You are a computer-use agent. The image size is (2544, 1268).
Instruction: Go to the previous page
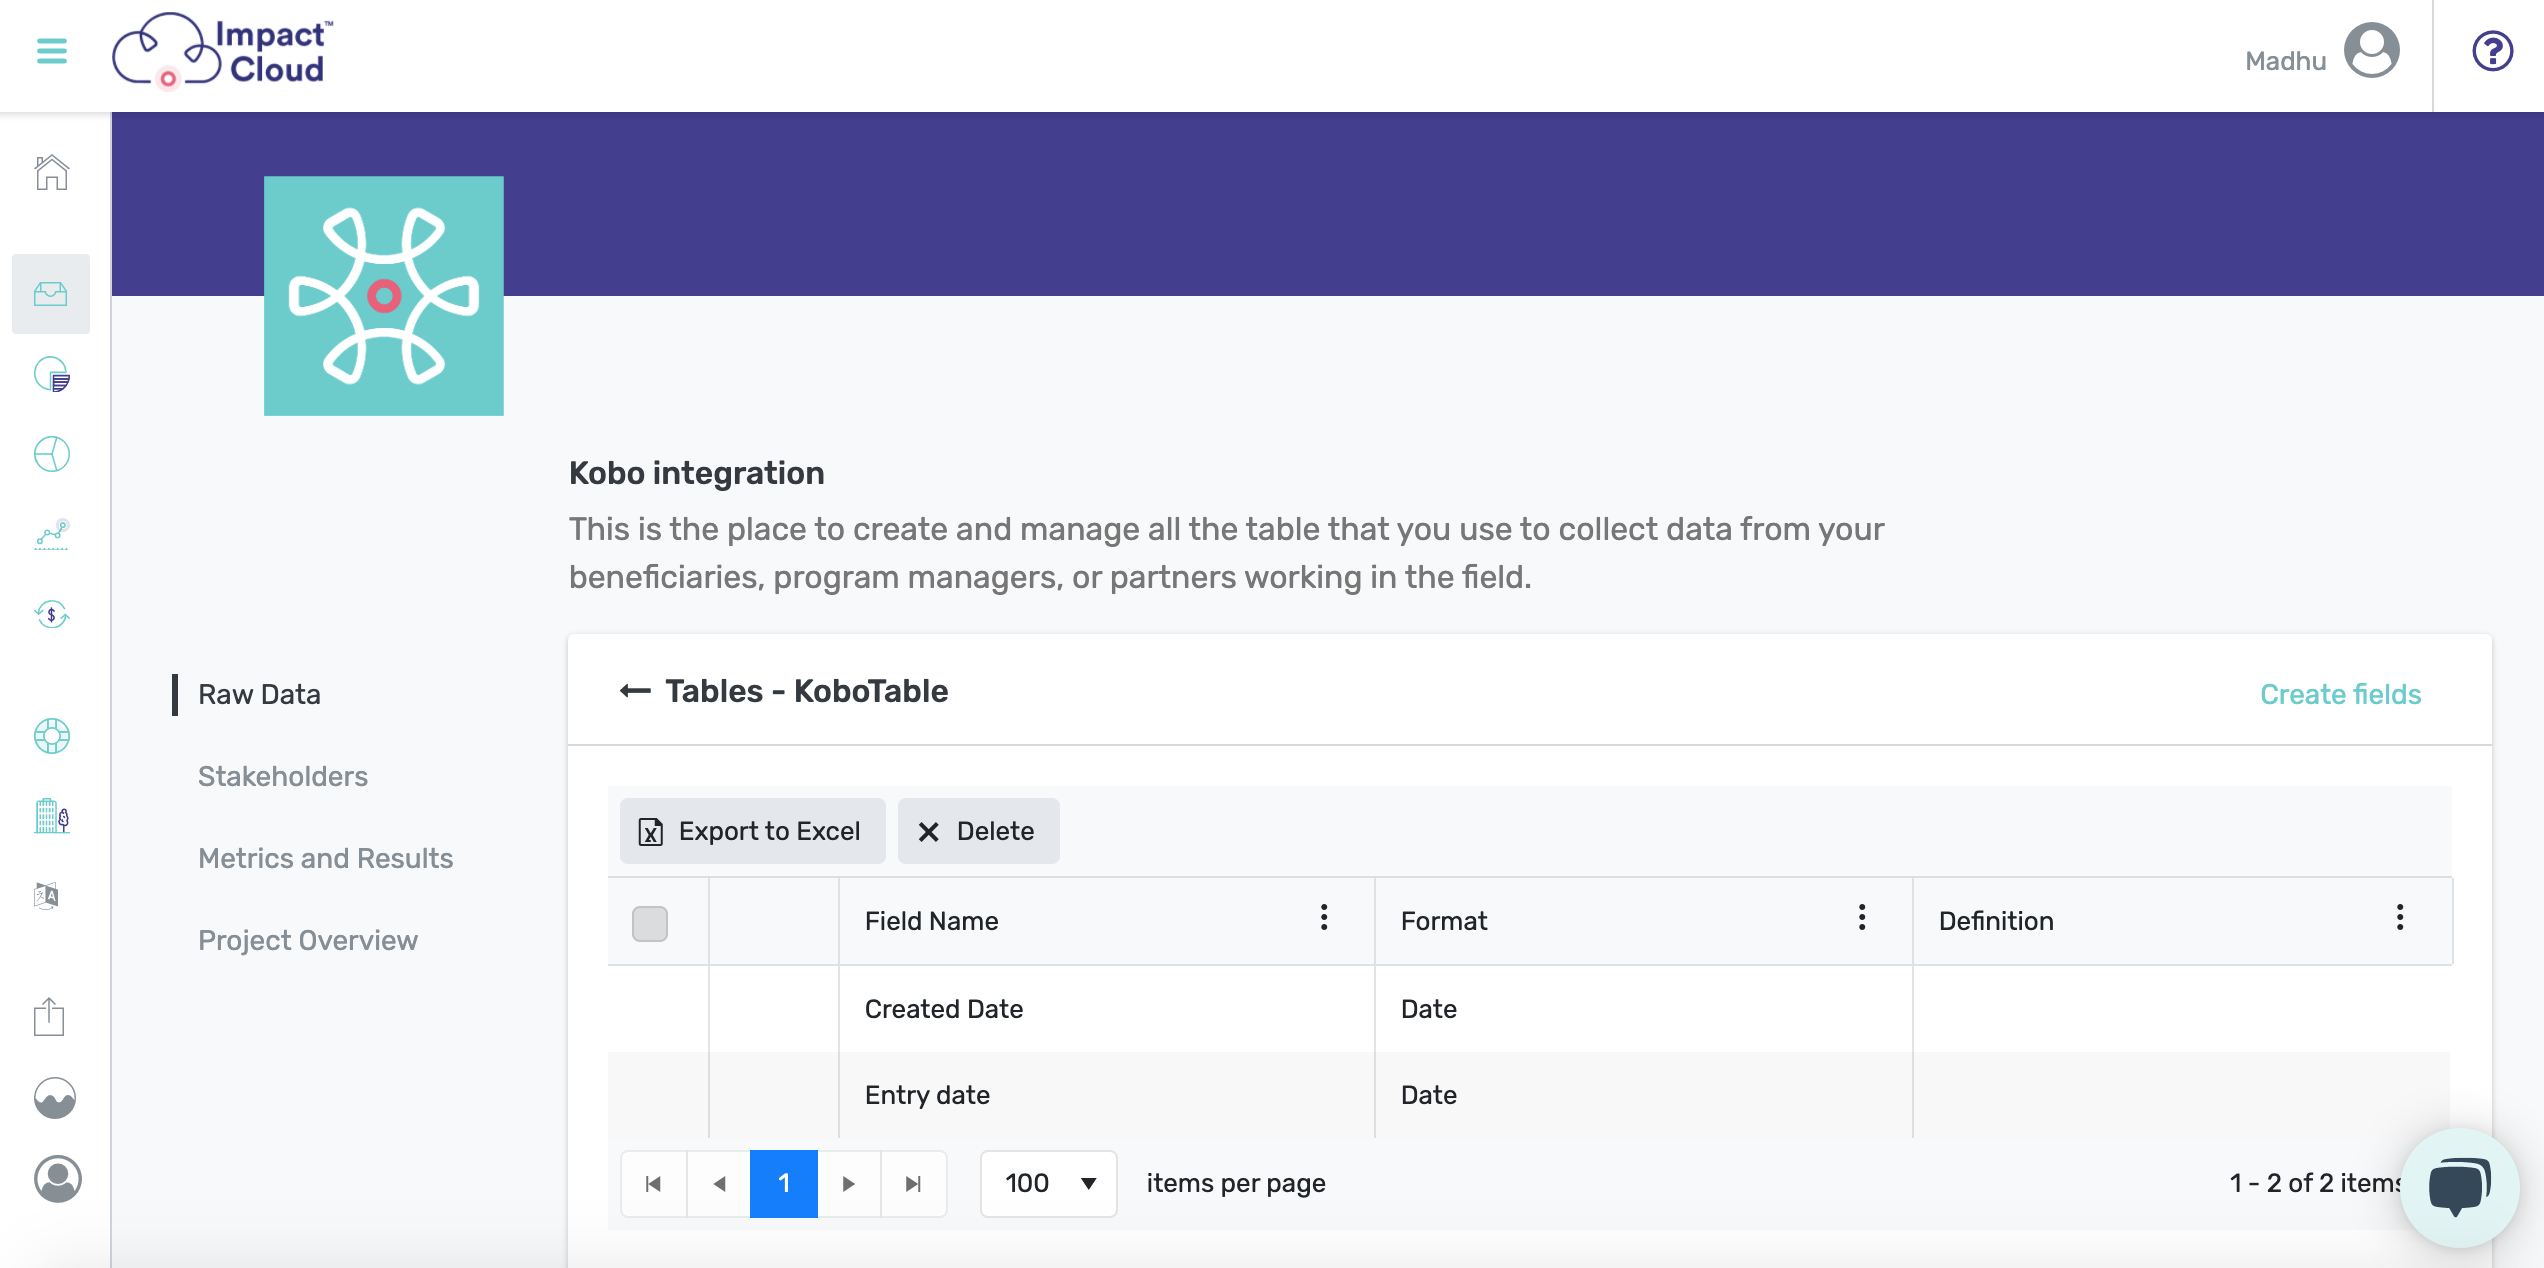719,1184
